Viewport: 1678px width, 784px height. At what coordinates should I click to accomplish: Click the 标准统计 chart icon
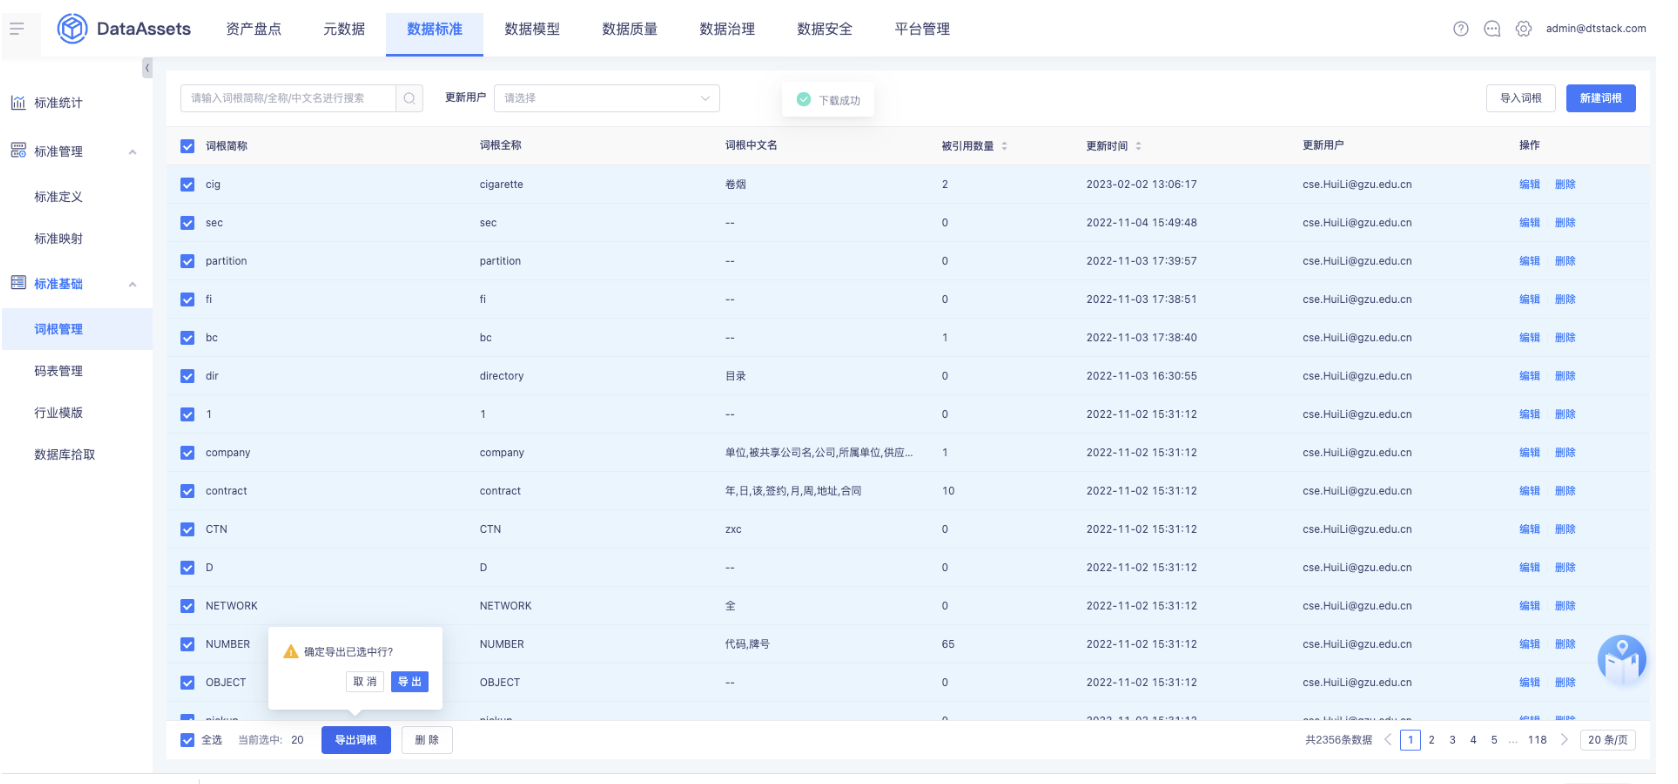pos(18,103)
